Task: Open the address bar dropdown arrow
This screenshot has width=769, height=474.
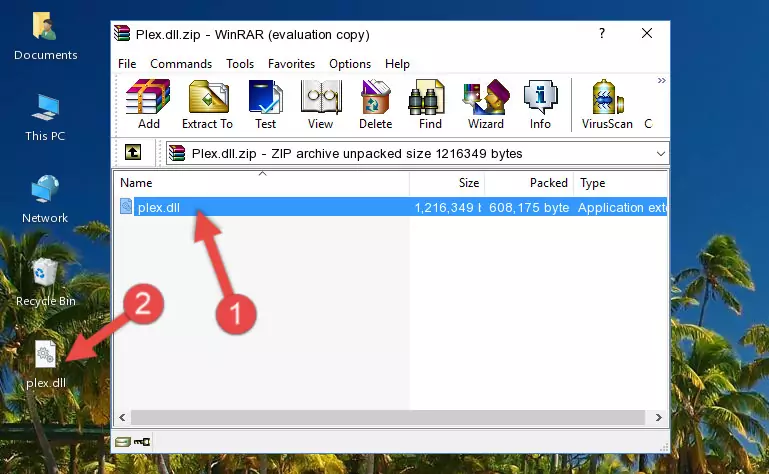Action: (661, 154)
